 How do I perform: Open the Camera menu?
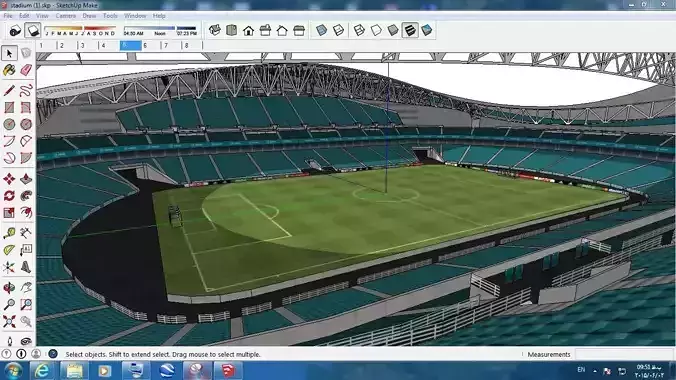click(66, 16)
